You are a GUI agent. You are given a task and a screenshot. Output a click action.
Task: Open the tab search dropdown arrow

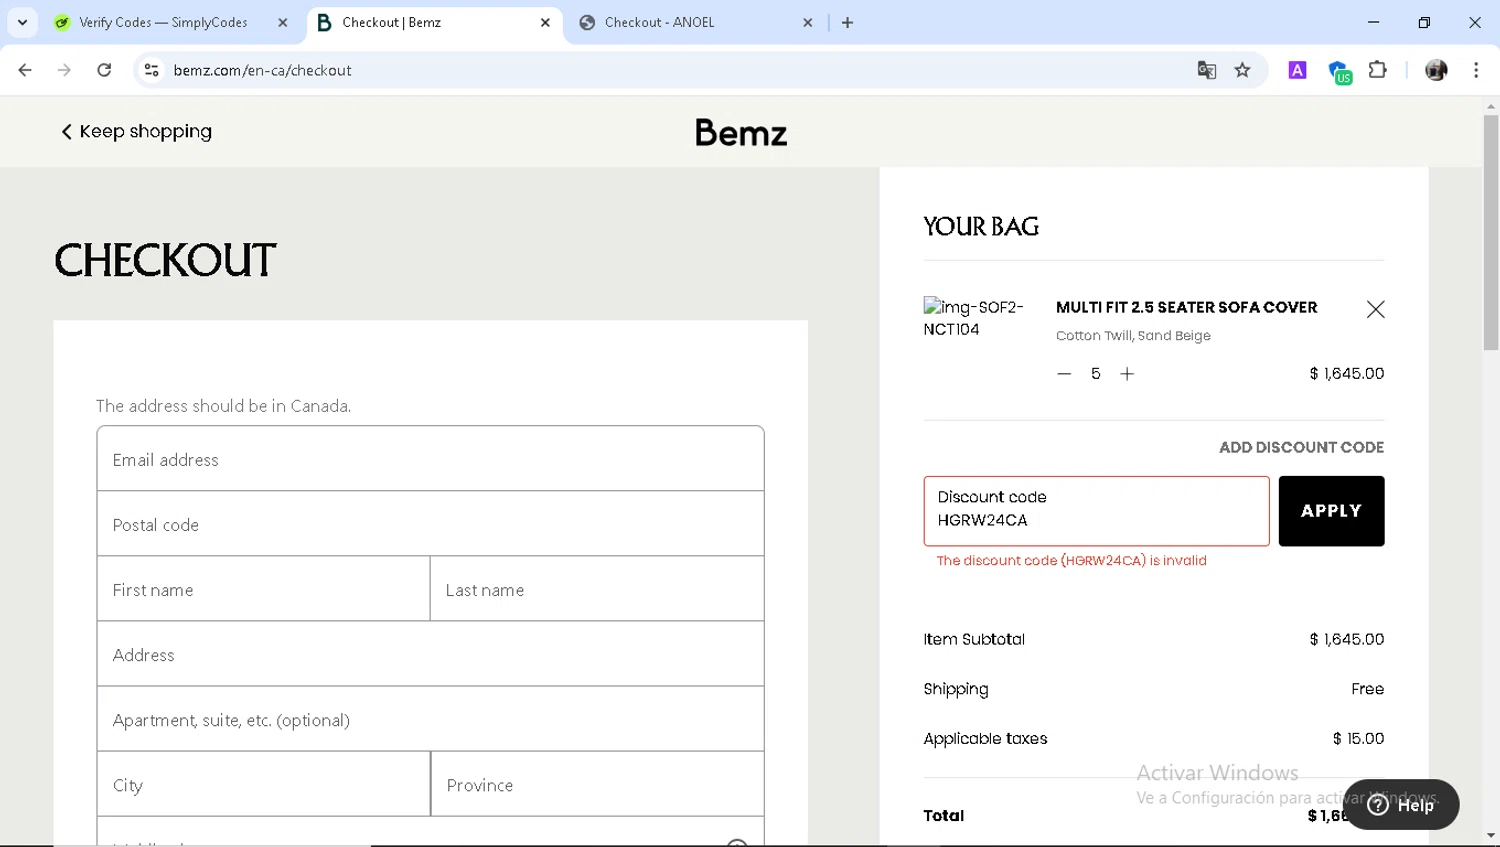22,22
